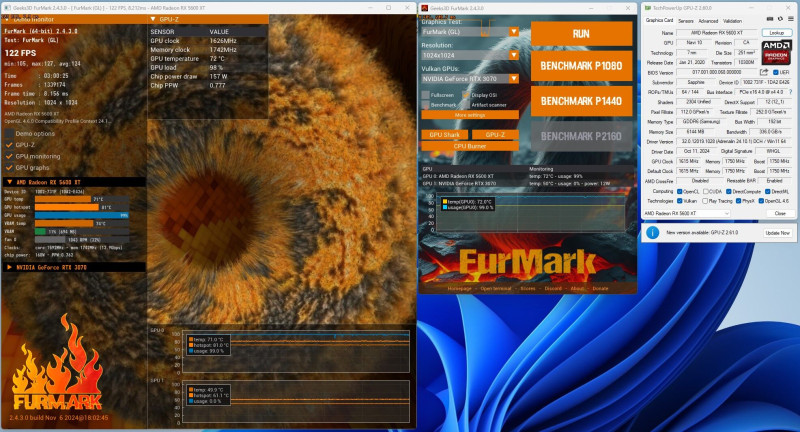Start BENCHMARK P1080

(x=581, y=66)
